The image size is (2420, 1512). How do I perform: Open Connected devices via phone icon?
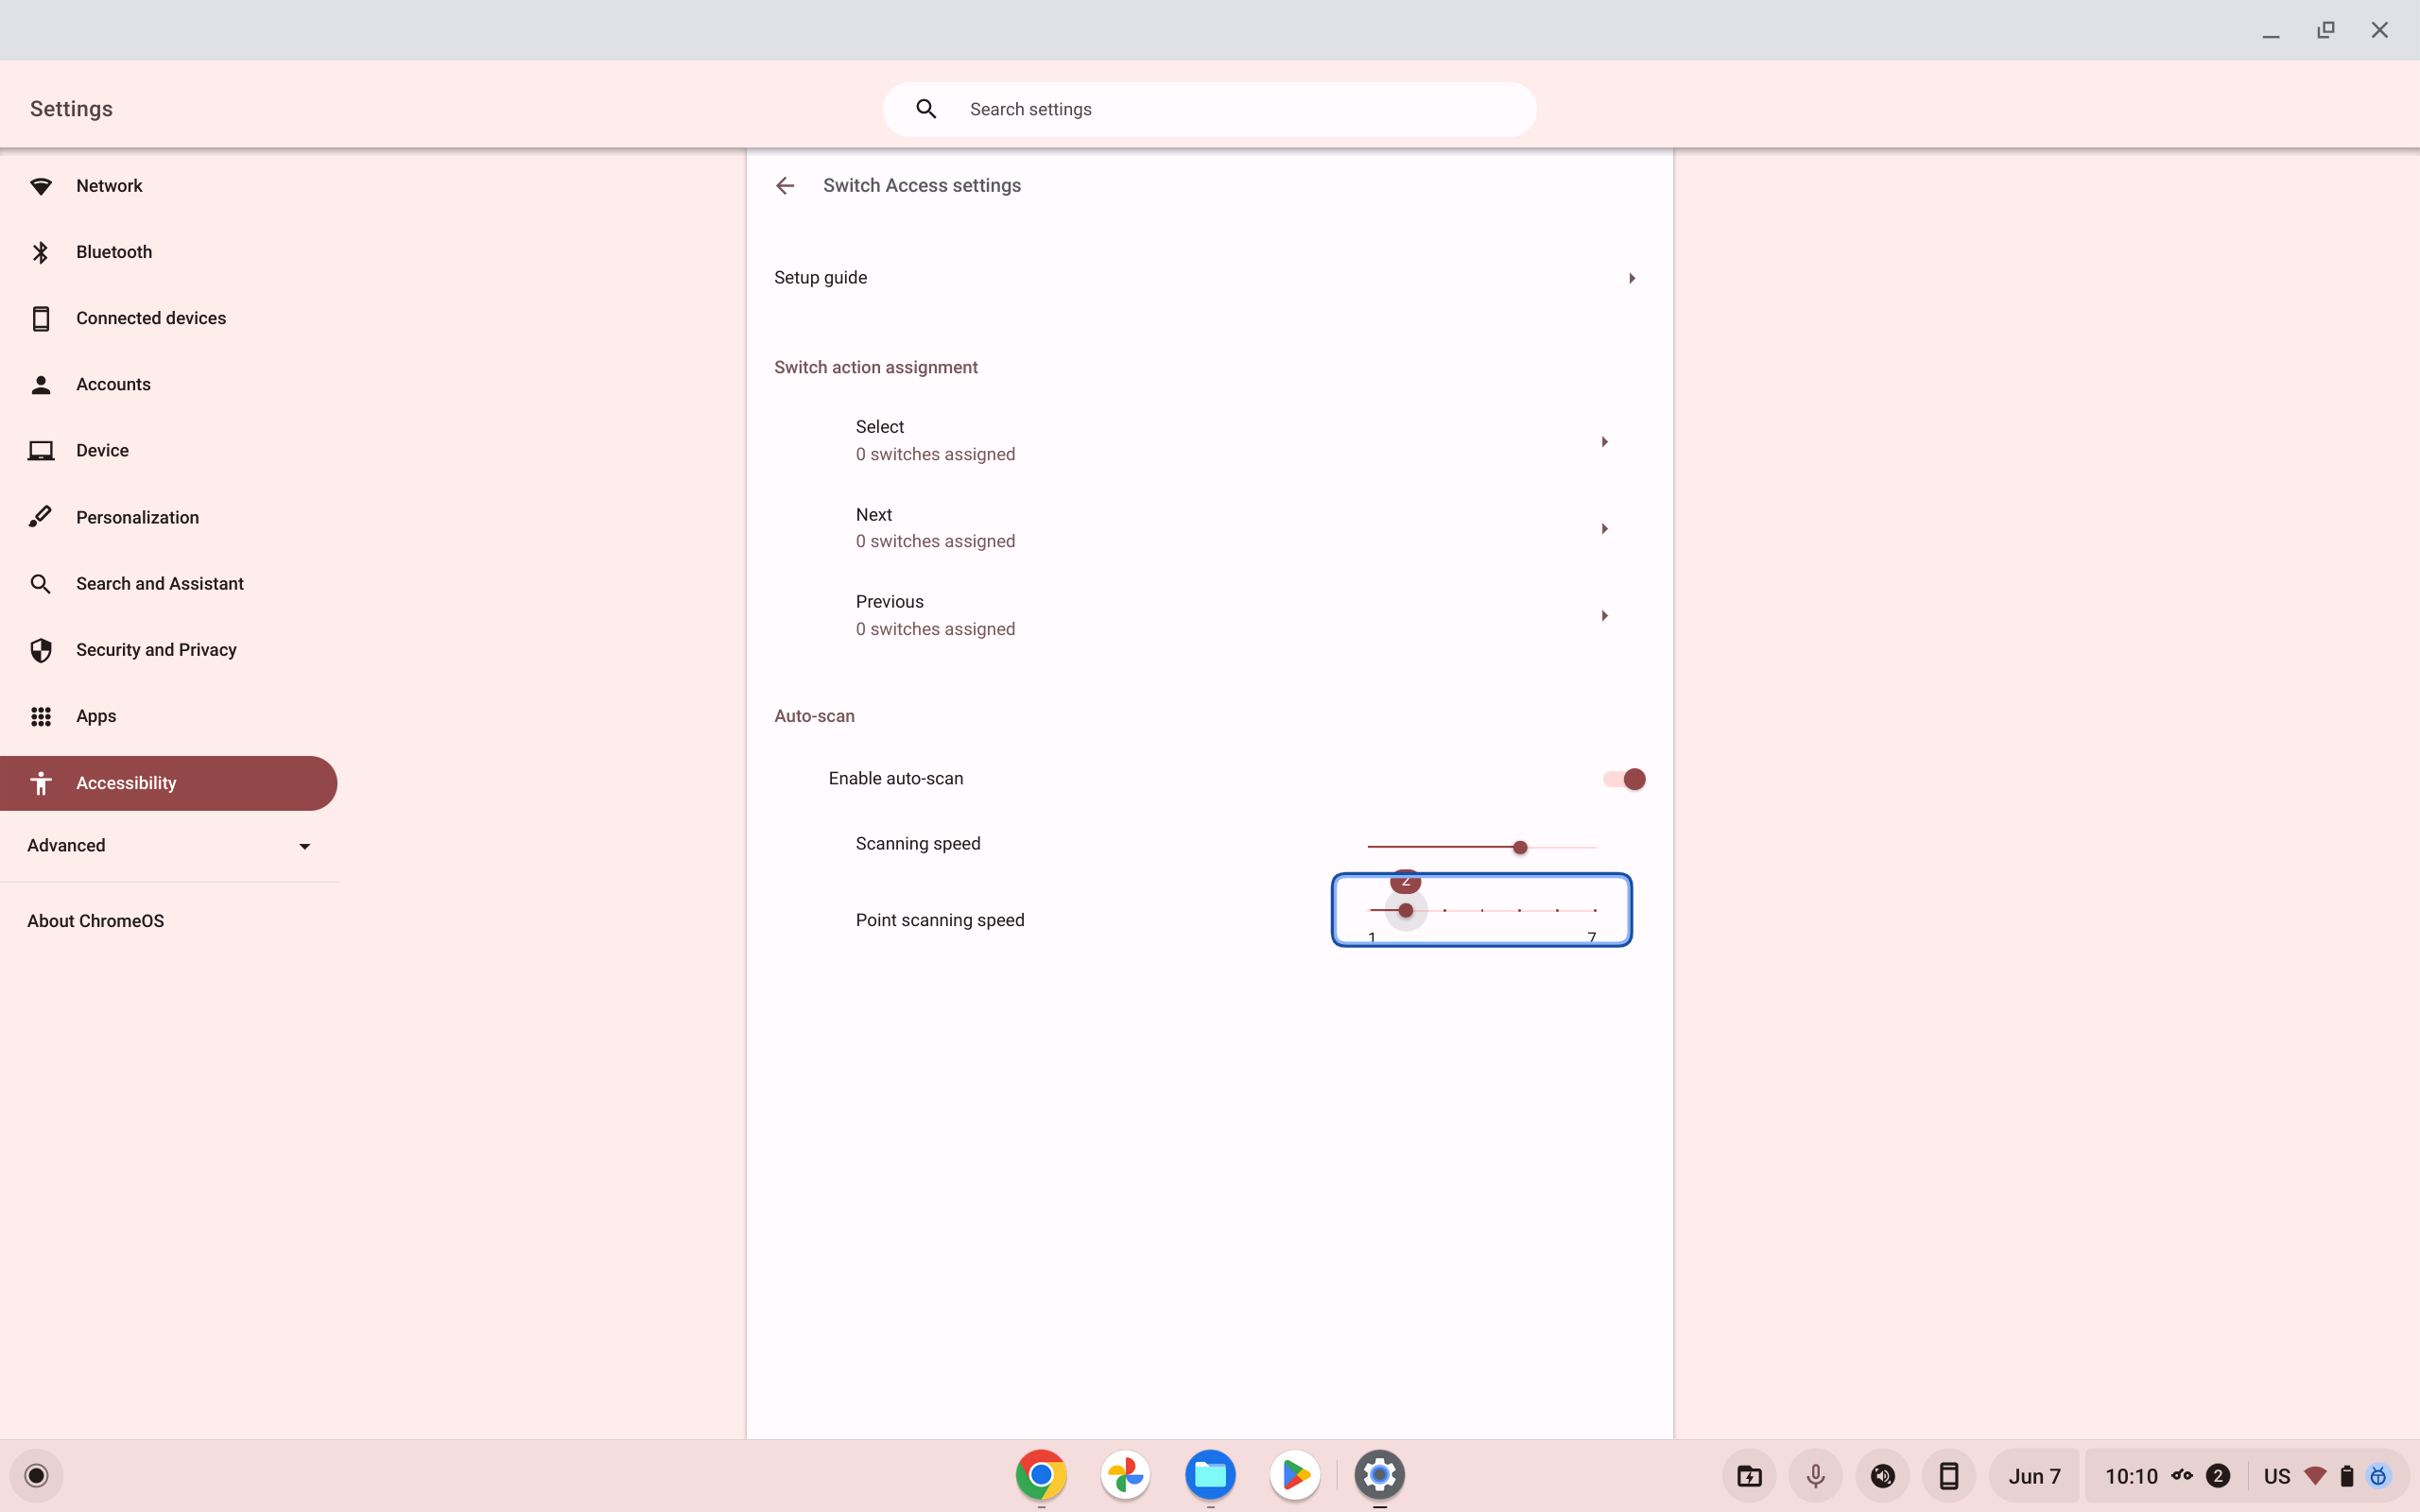[41, 317]
